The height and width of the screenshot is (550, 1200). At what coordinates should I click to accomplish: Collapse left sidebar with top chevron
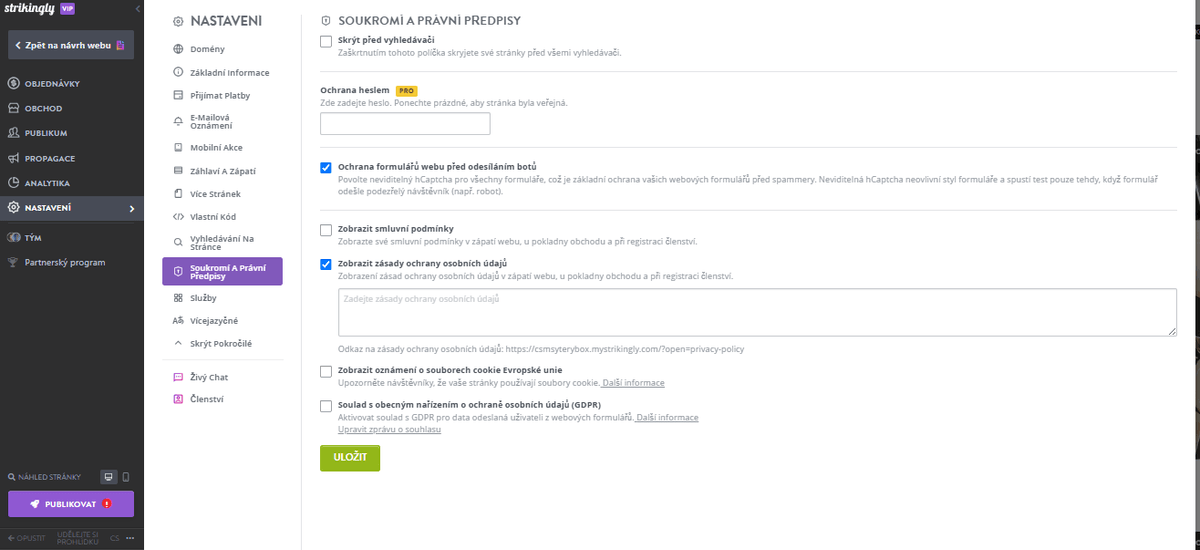(x=137, y=9)
